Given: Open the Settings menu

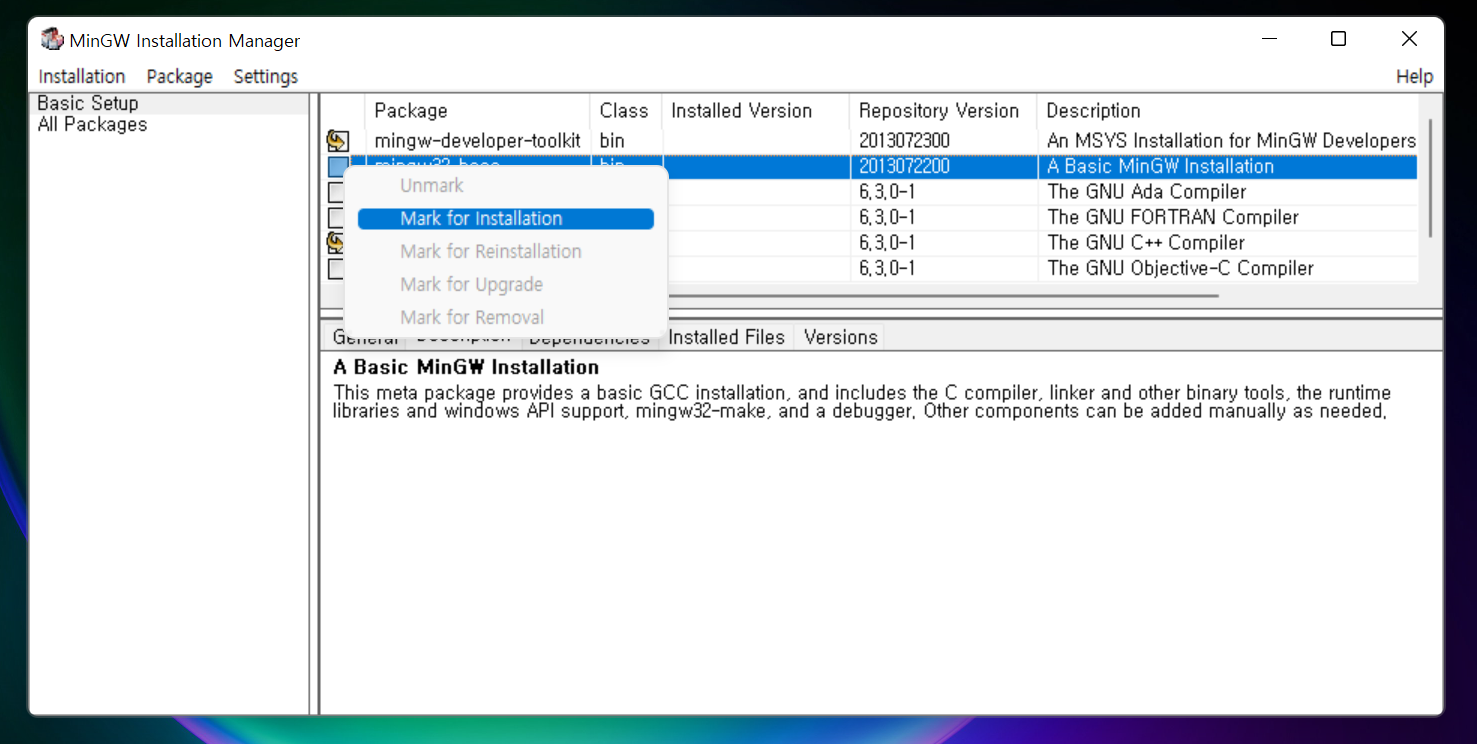Looking at the screenshot, I should (266, 77).
